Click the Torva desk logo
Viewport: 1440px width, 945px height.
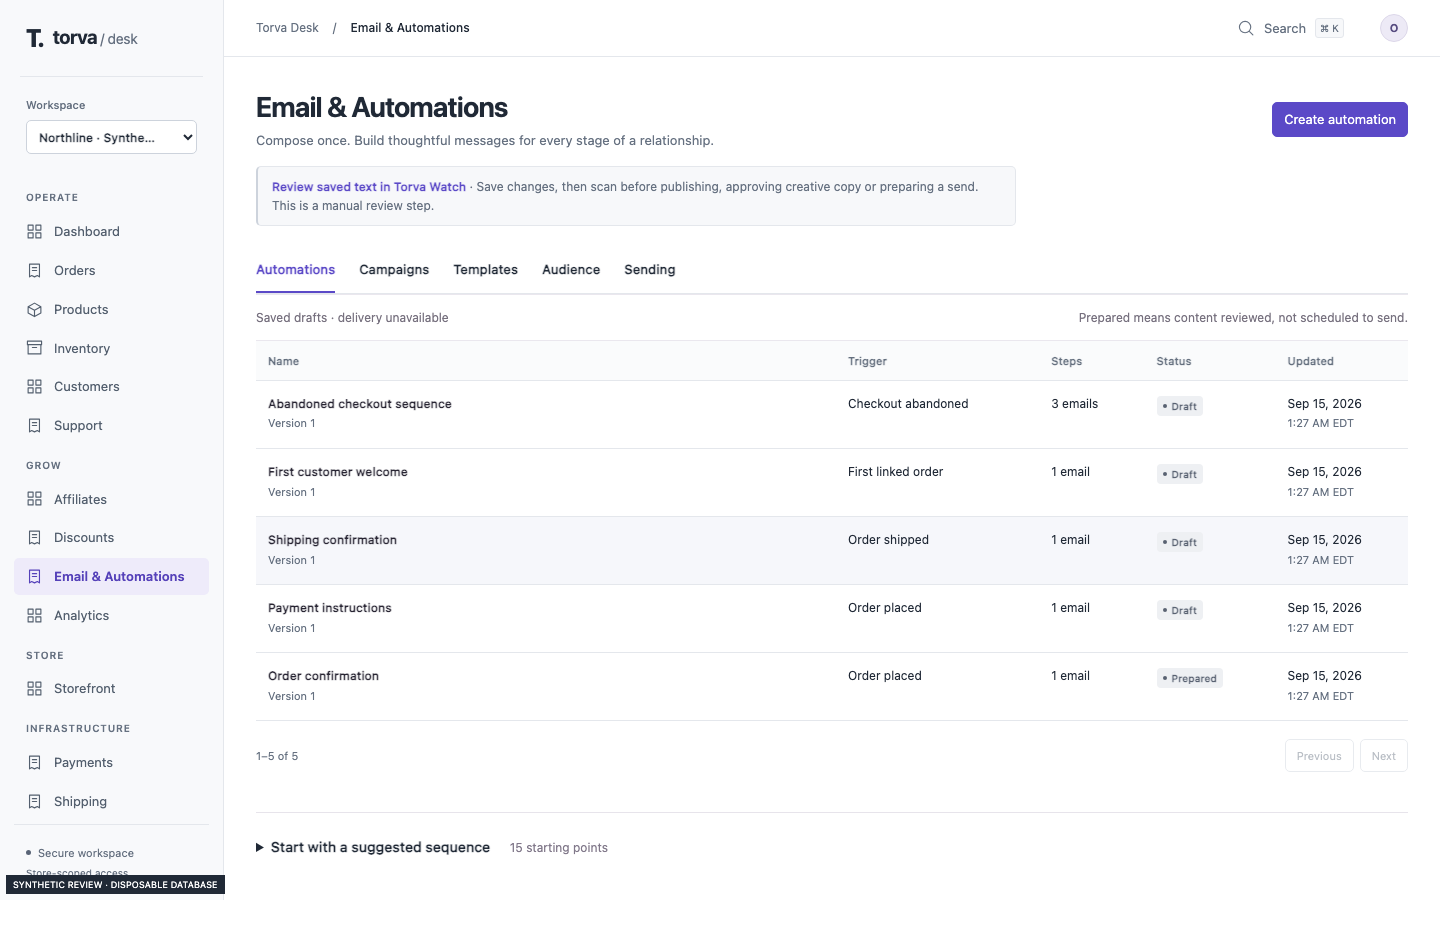coord(82,38)
